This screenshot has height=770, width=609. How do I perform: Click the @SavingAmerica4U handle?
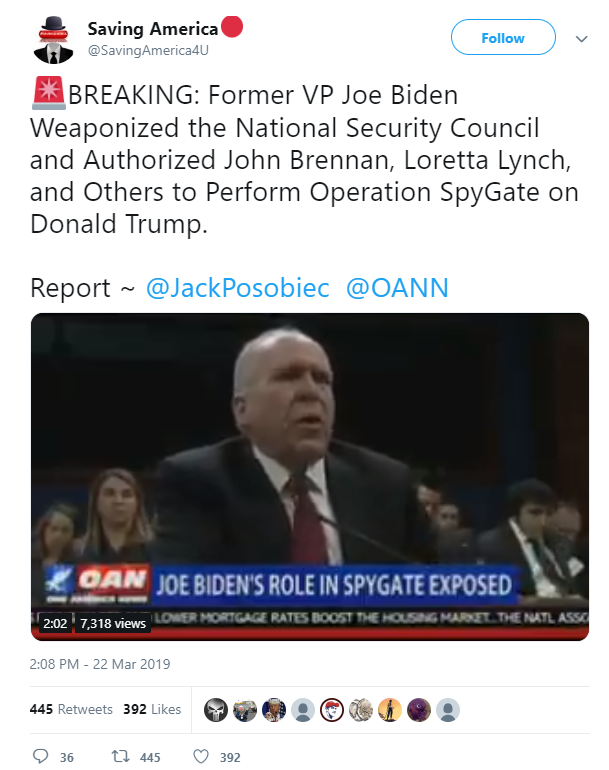pyautogui.click(x=136, y=48)
